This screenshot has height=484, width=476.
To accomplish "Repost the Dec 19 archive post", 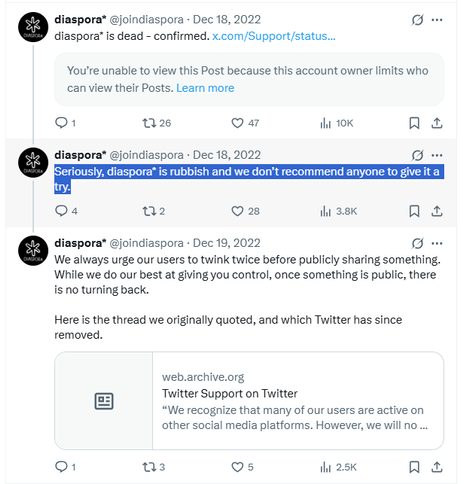I will tap(154, 467).
